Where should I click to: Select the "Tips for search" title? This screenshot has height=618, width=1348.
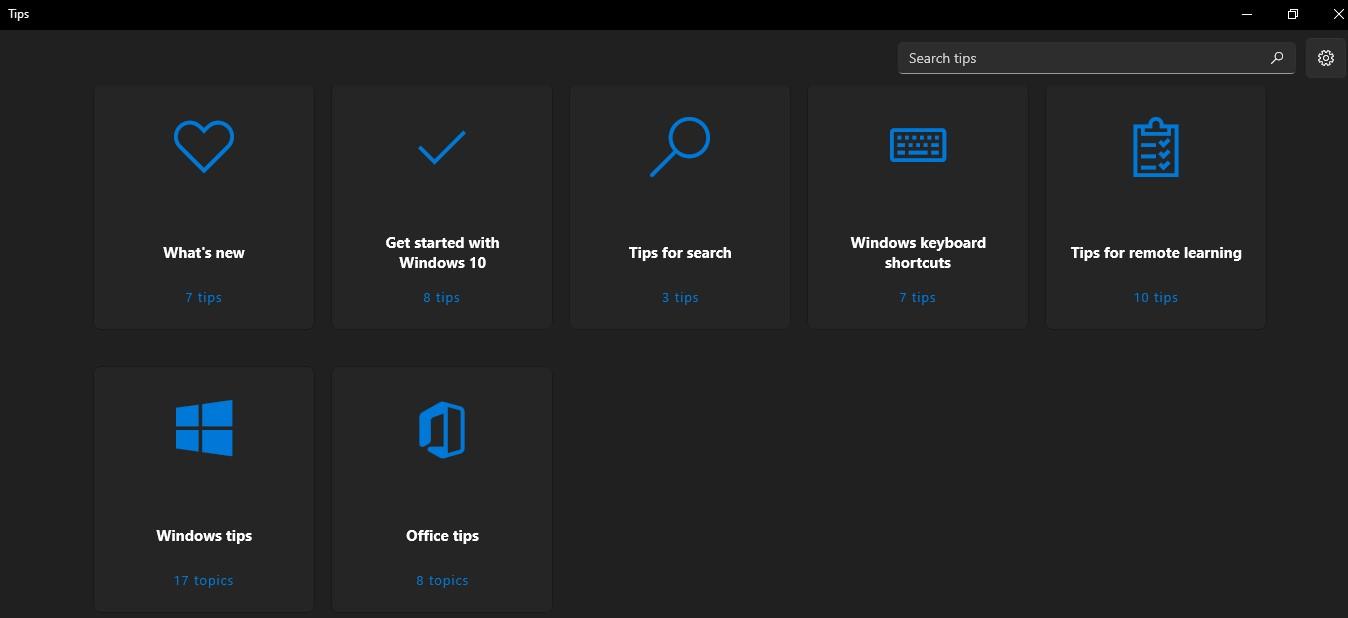tap(680, 253)
